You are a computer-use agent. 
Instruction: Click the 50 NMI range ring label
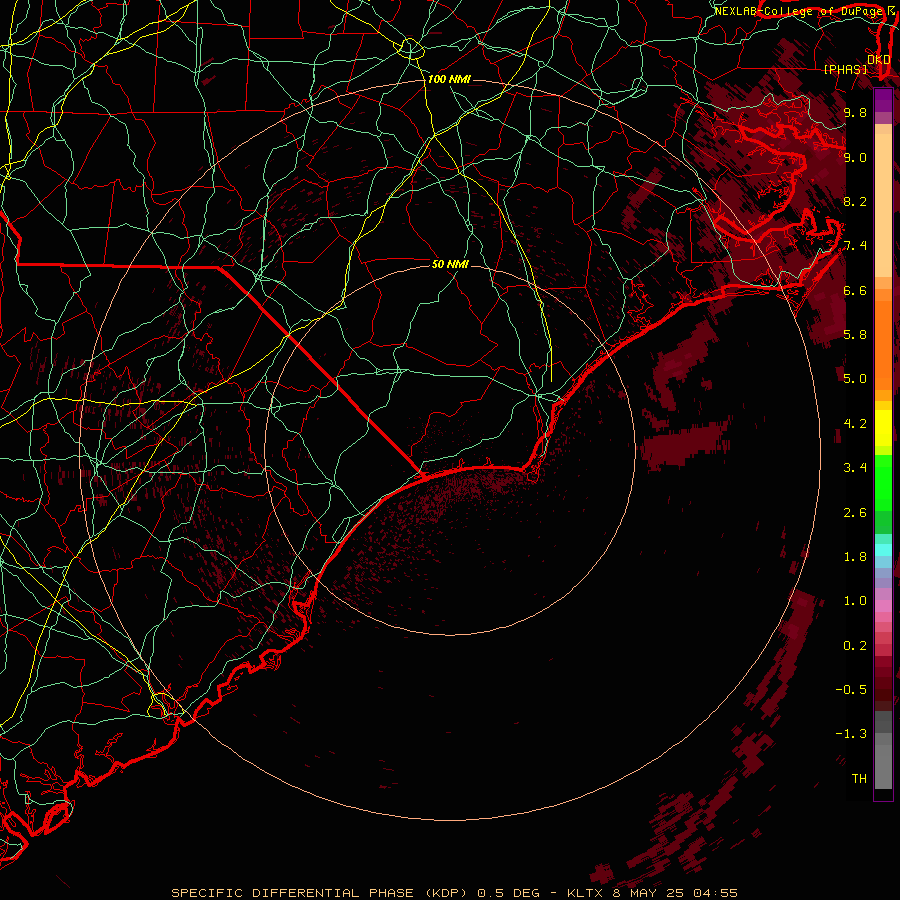[x=450, y=264]
